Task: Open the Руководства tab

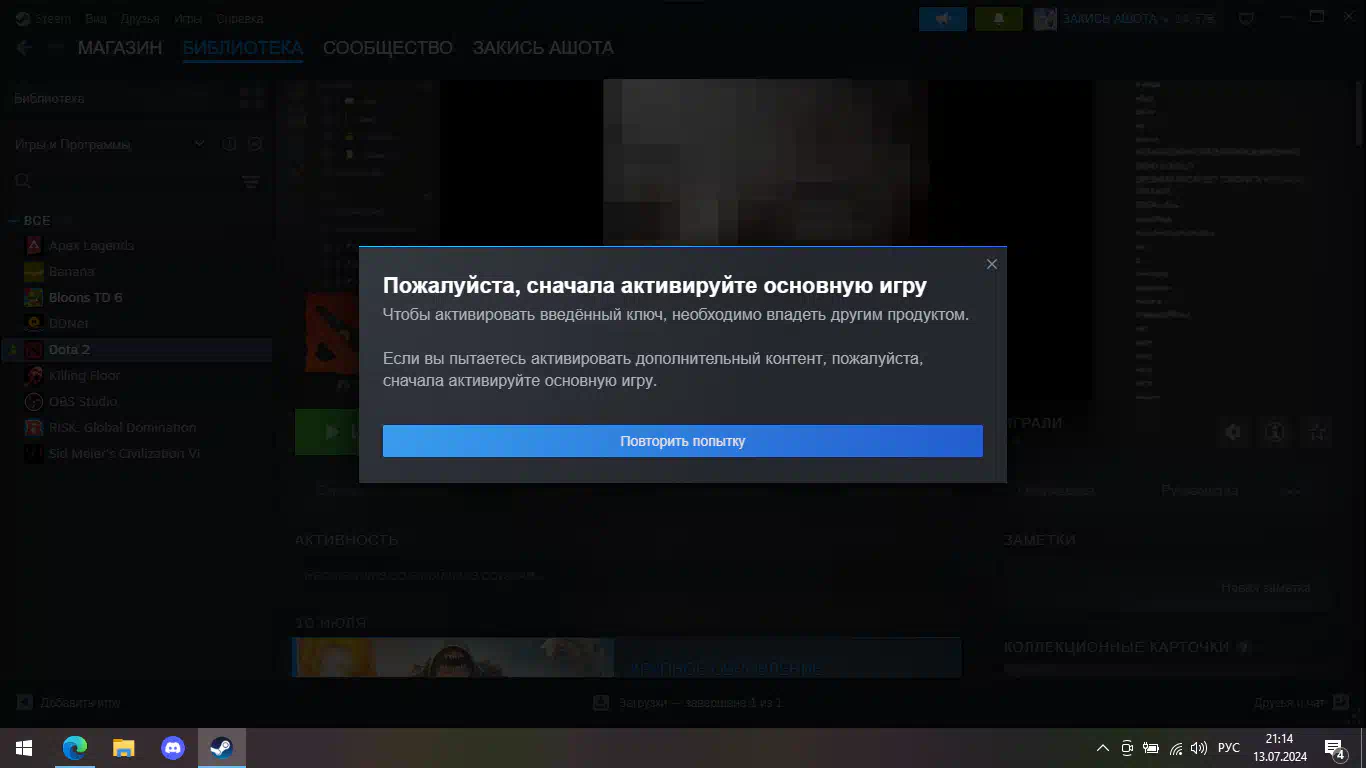Action: 1199,491
